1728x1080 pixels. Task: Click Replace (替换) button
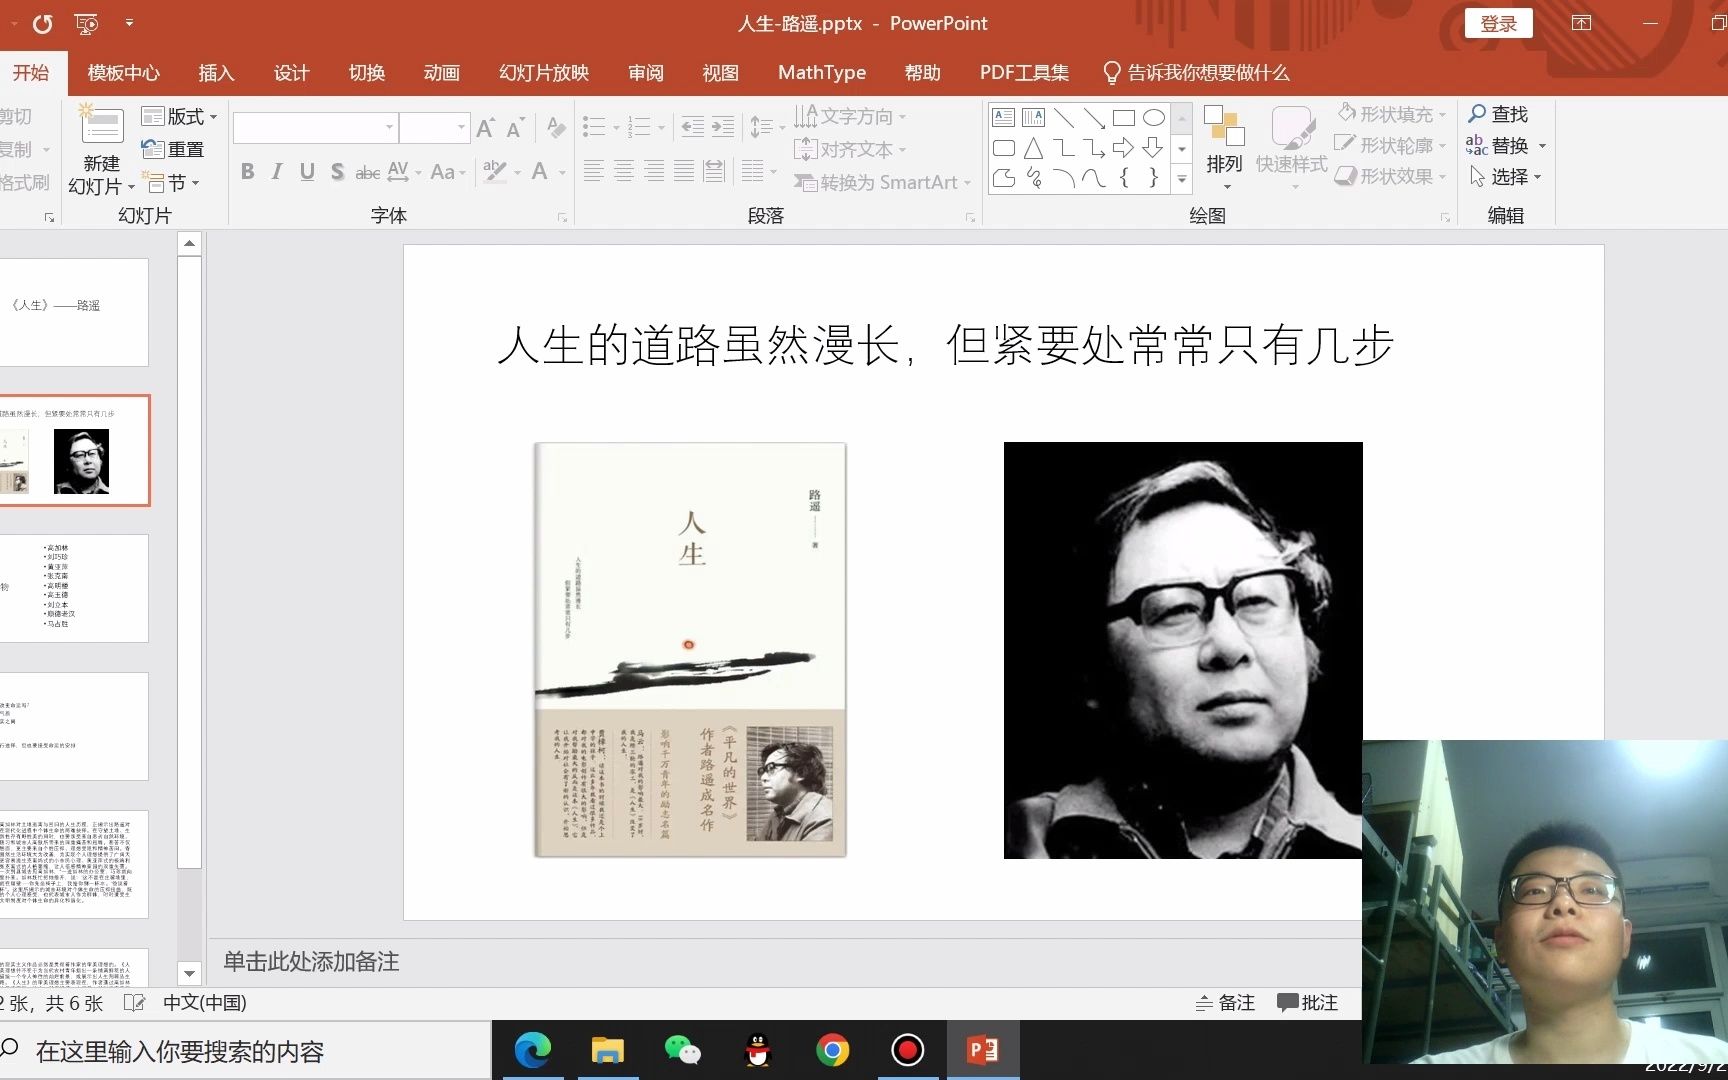tap(1506, 146)
